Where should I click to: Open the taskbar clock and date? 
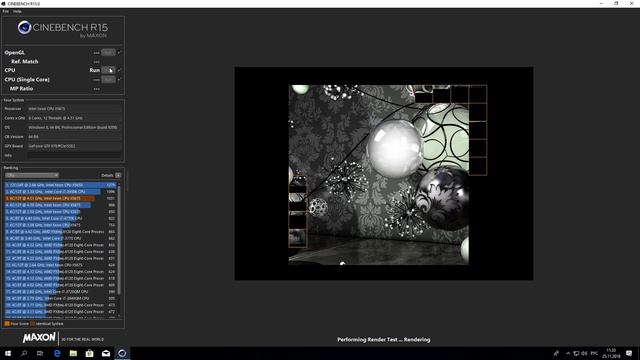611,353
